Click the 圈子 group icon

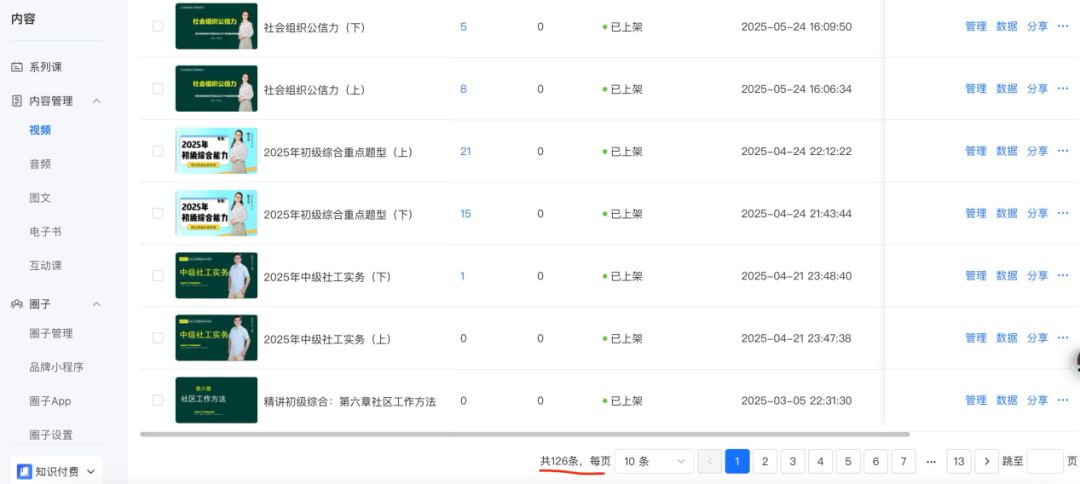(x=17, y=304)
